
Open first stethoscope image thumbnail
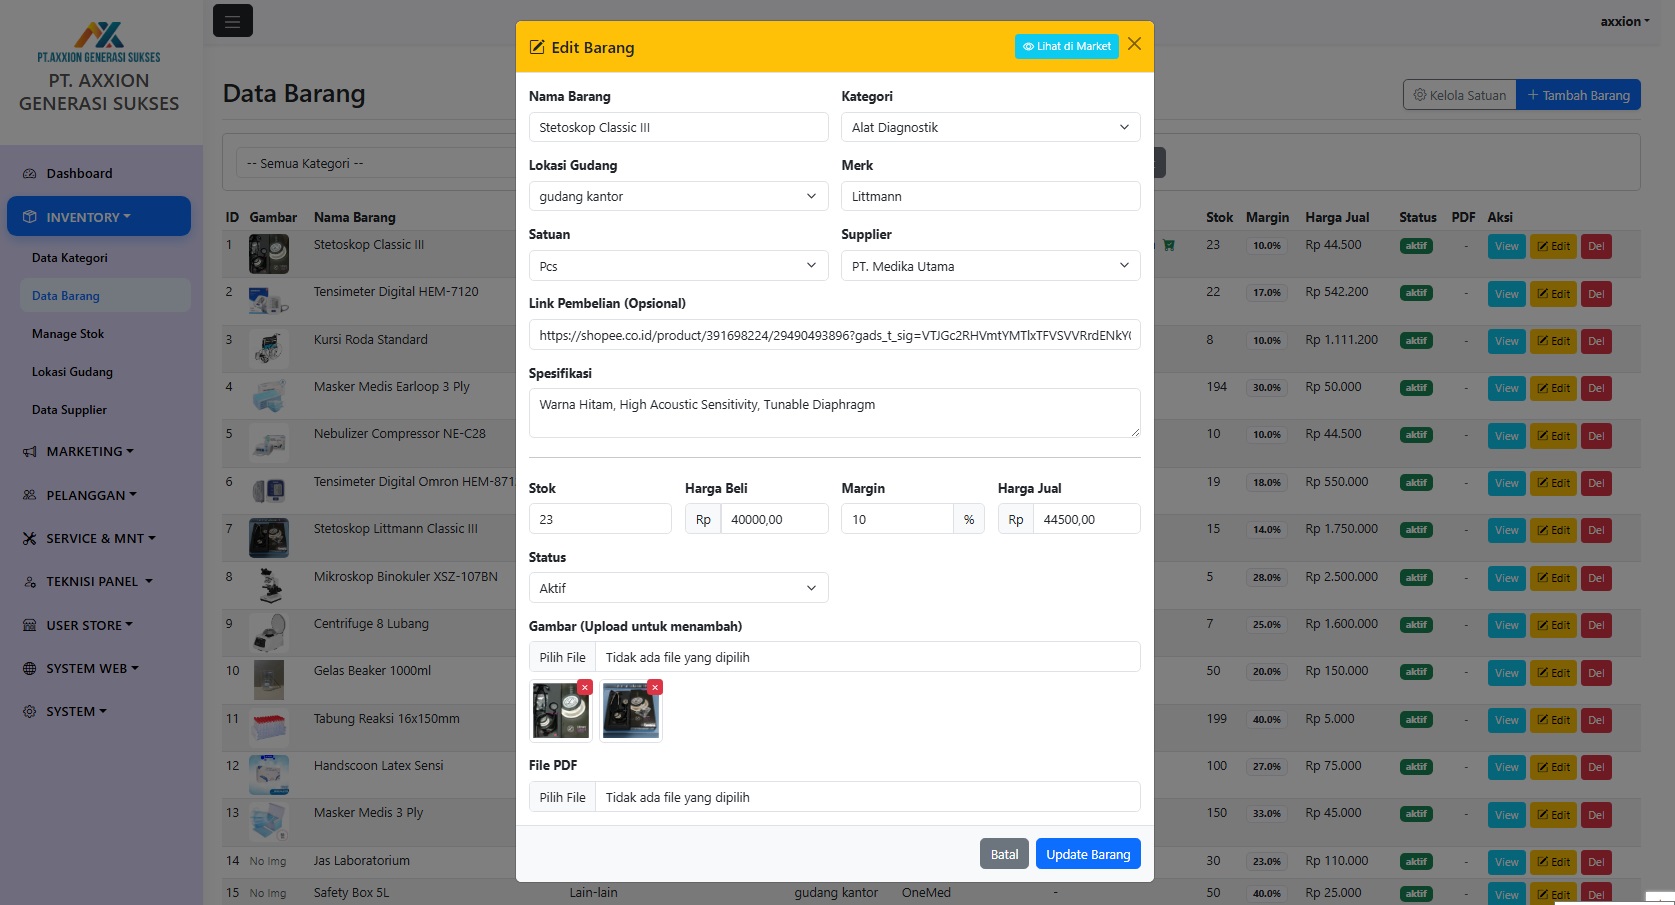click(560, 711)
